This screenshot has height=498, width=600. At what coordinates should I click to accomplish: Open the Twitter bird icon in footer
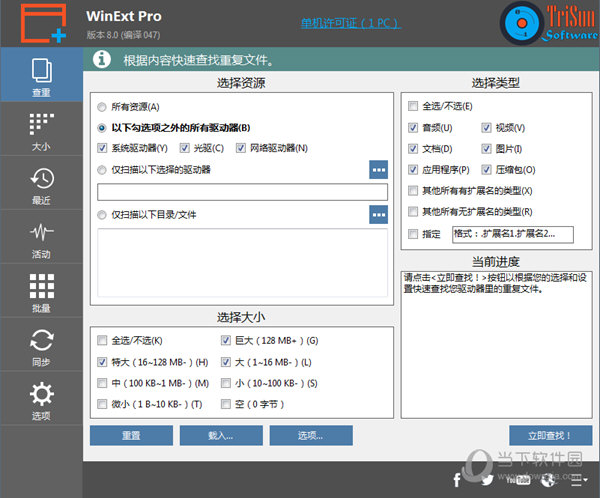486,480
